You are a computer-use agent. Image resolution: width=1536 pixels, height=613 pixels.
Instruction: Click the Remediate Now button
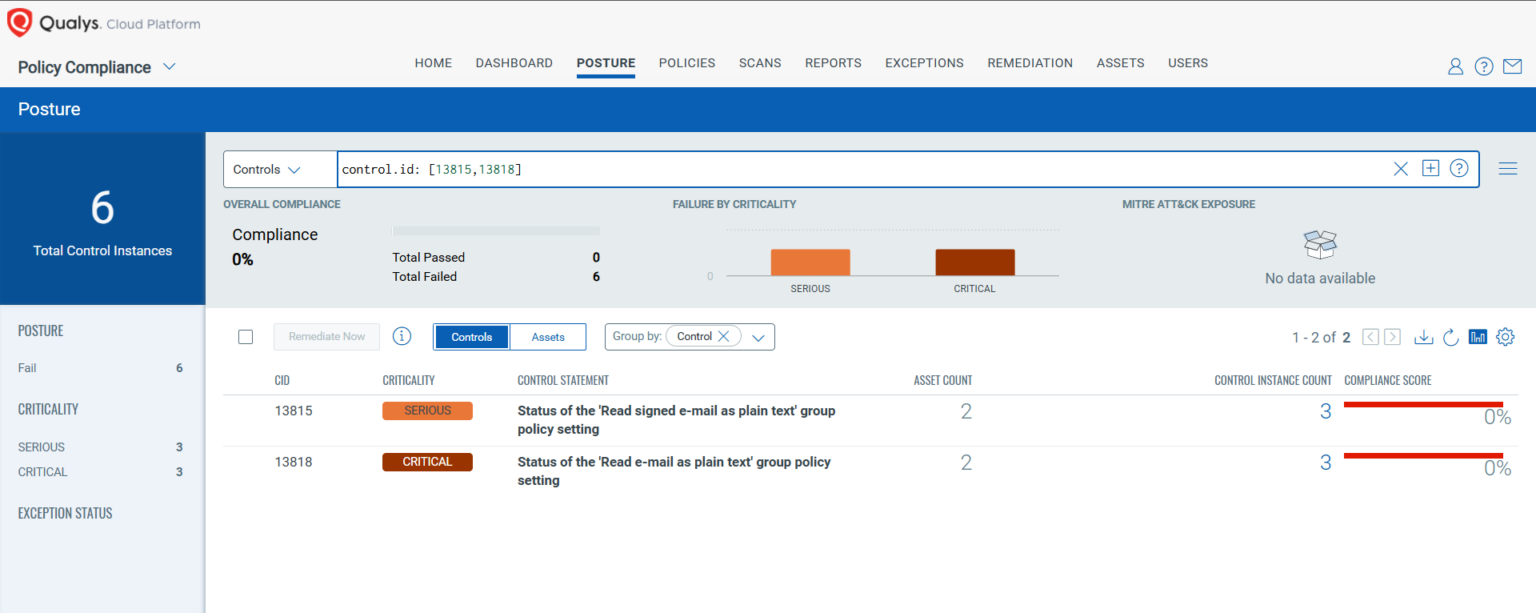pos(327,337)
